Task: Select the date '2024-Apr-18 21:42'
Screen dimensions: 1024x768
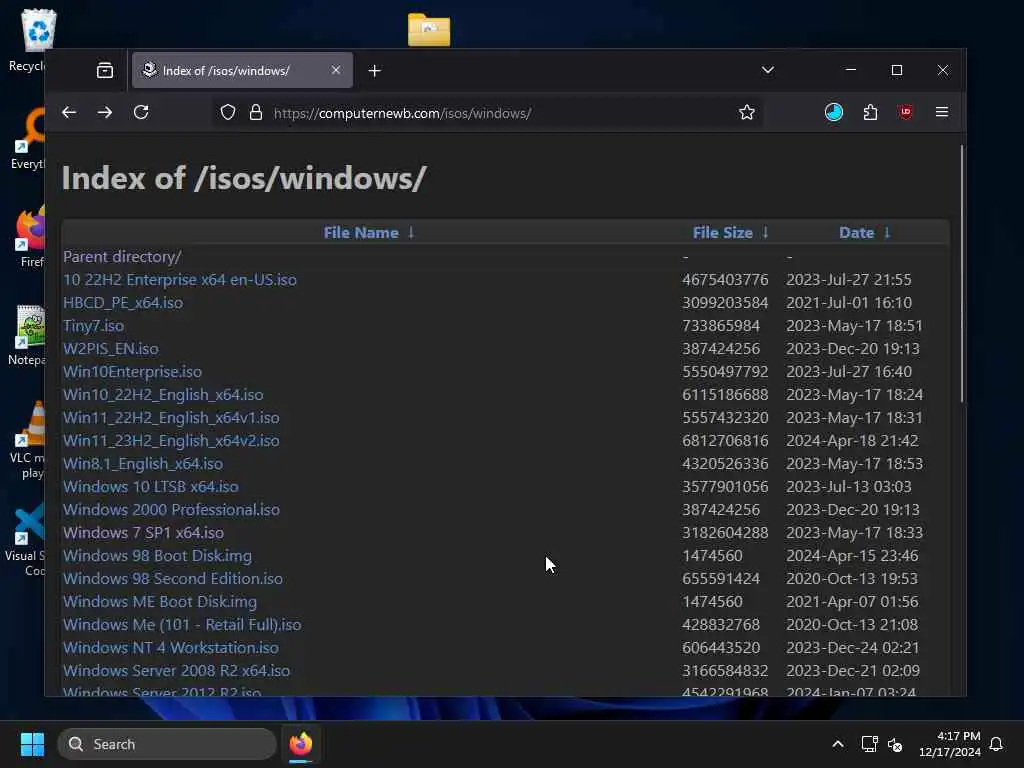Action: tap(852, 440)
